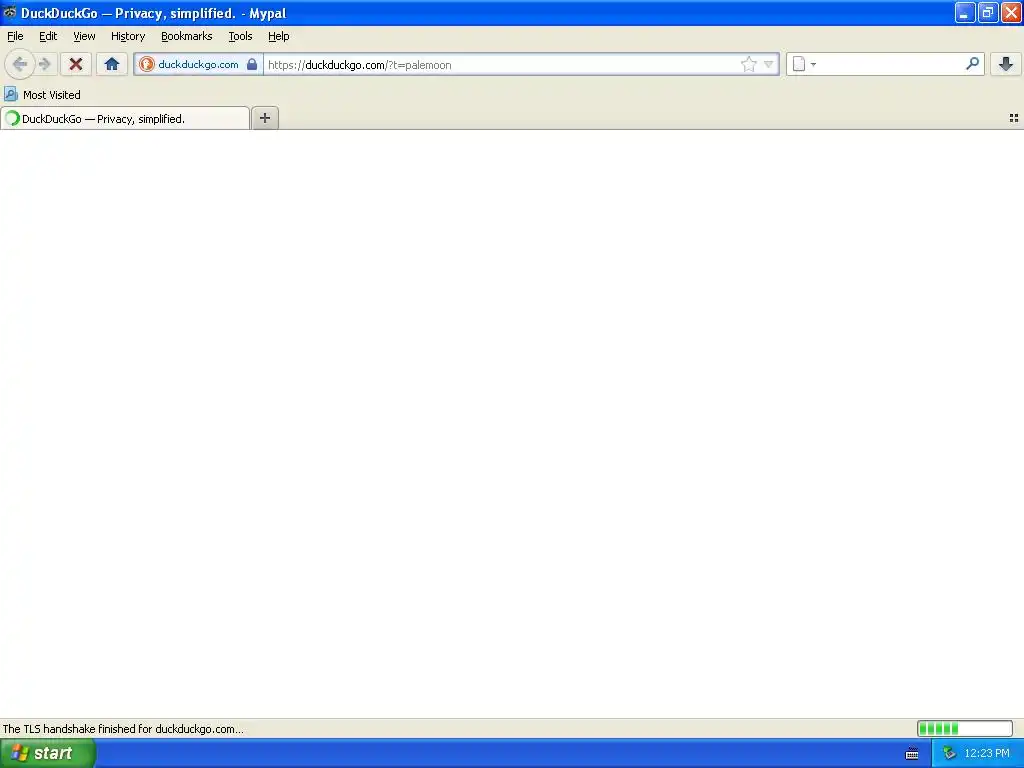Open the Tools menu

(240, 36)
